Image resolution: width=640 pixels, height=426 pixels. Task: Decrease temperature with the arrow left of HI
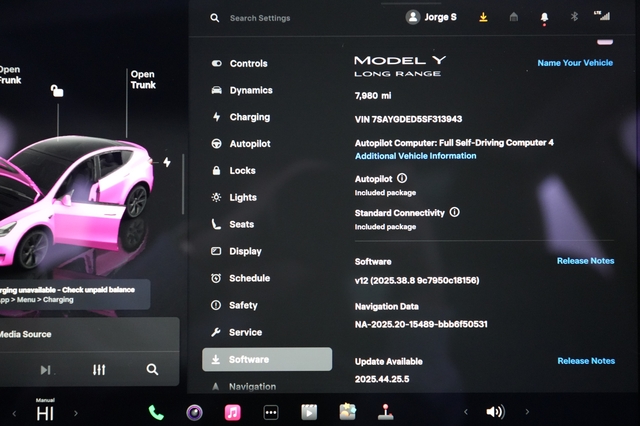click(x=14, y=413)
